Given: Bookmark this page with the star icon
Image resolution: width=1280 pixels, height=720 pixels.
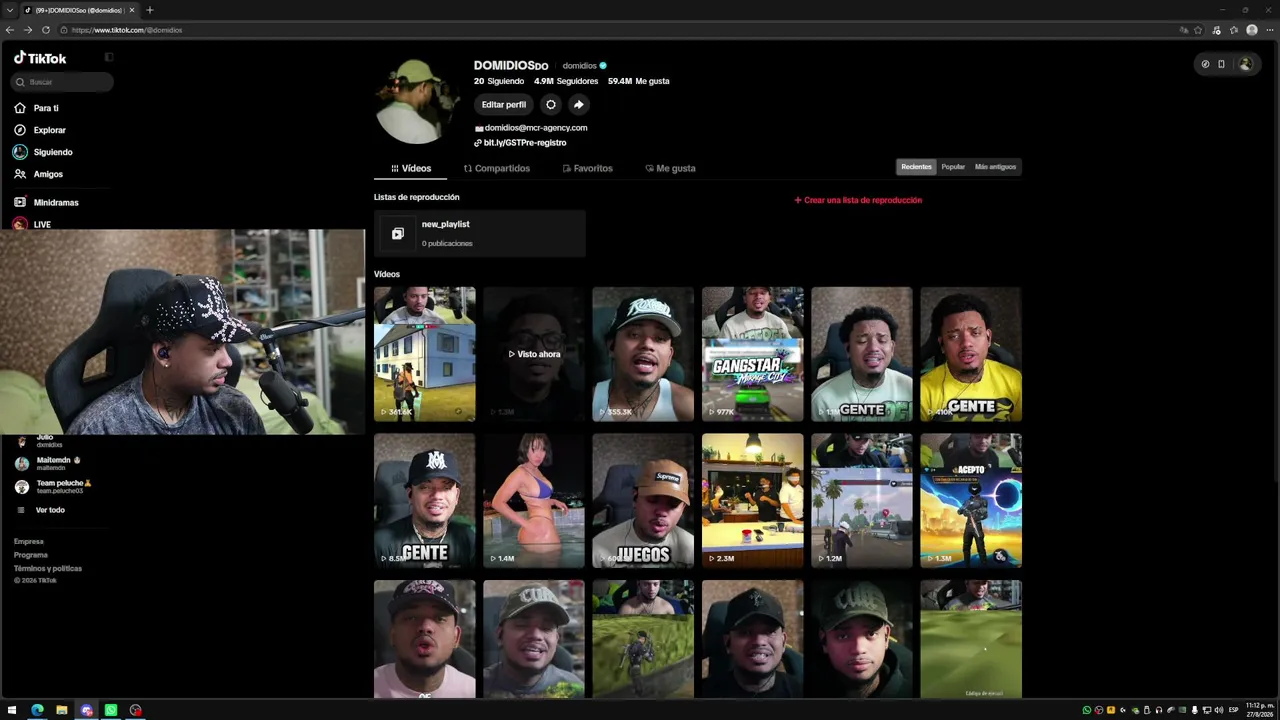Looking at the screenshot, I should [x=1198, y=30].
